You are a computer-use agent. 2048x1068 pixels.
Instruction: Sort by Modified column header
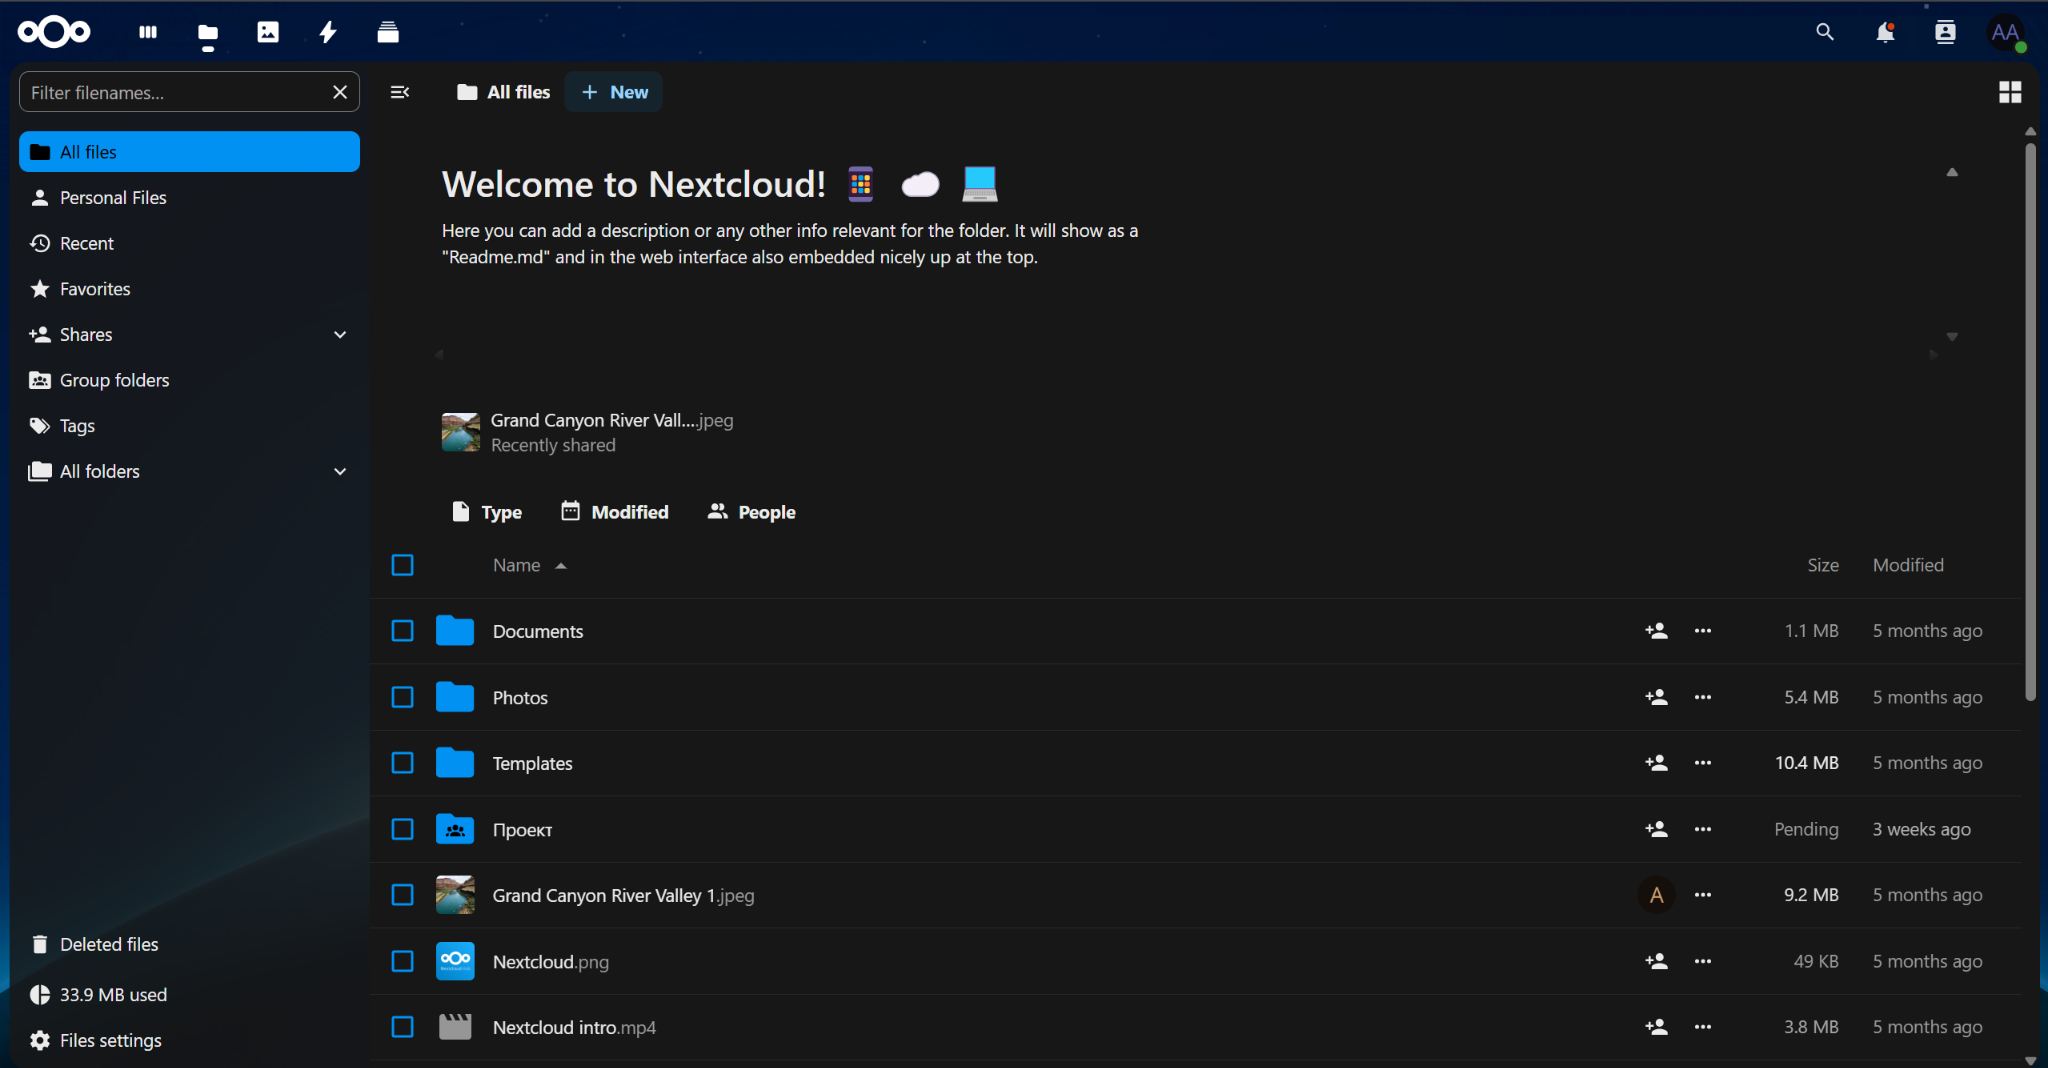coord(1908,565)
